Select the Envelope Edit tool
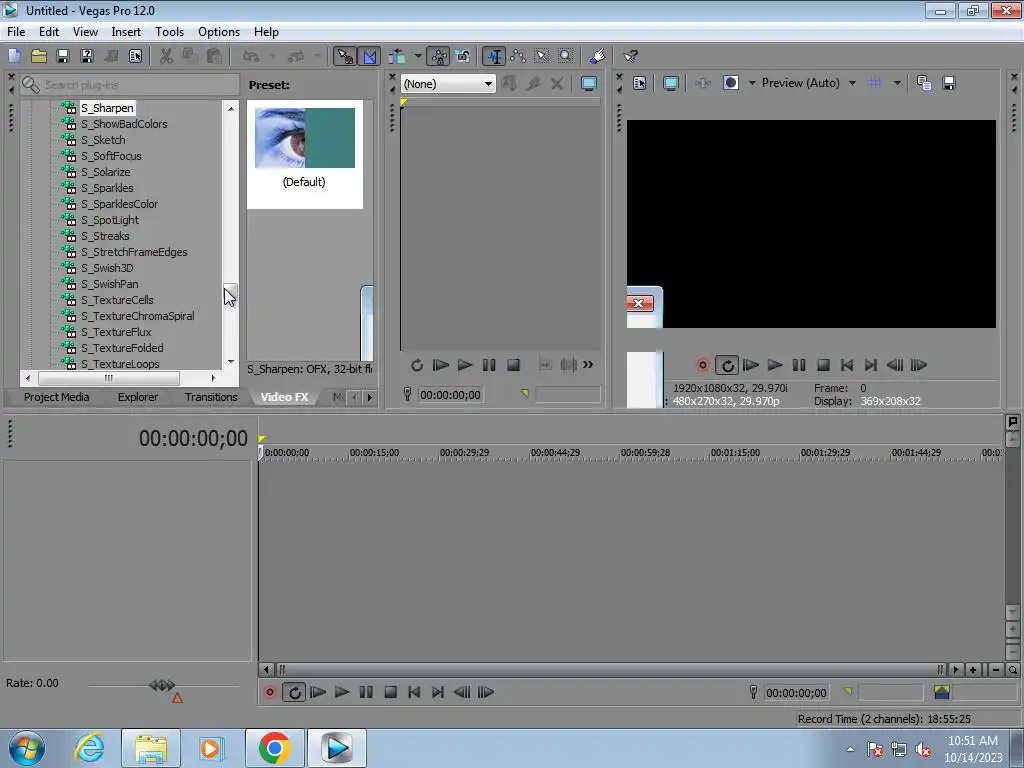 point(518,56)
